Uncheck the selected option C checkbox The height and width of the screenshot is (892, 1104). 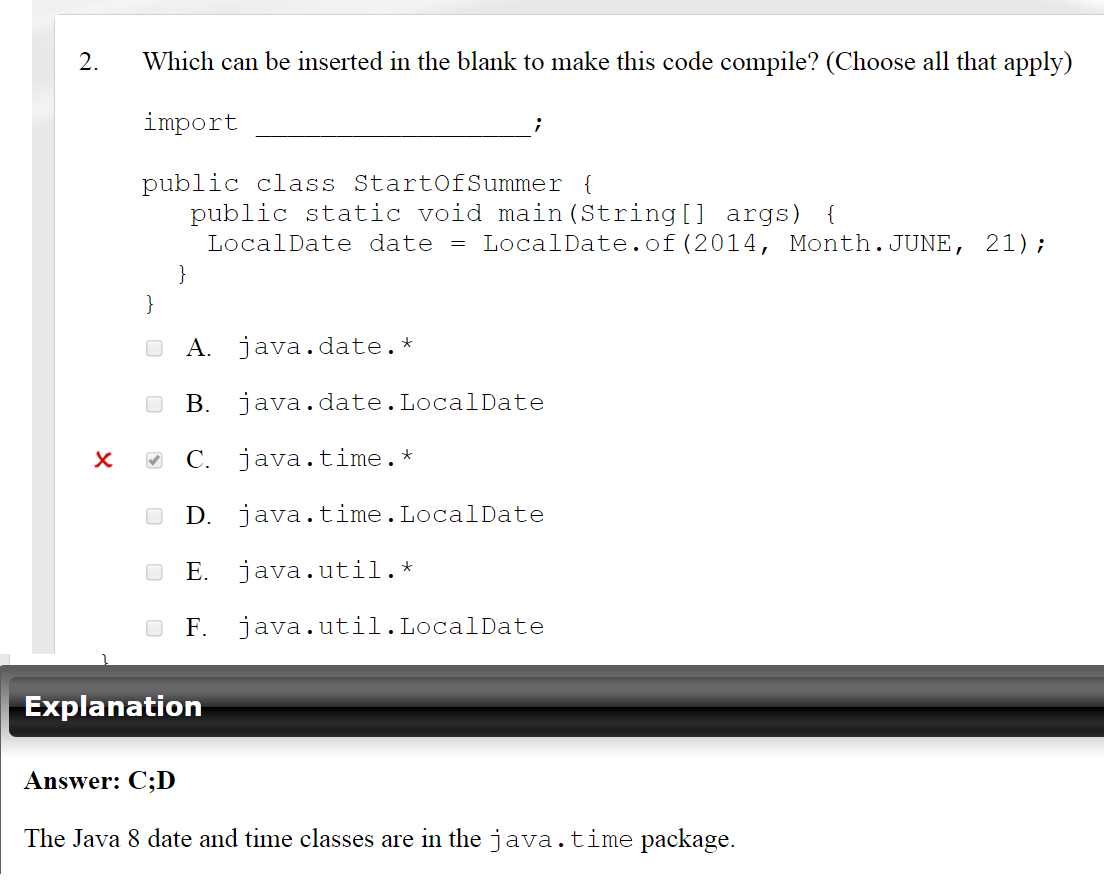click(x=154, y=461)
